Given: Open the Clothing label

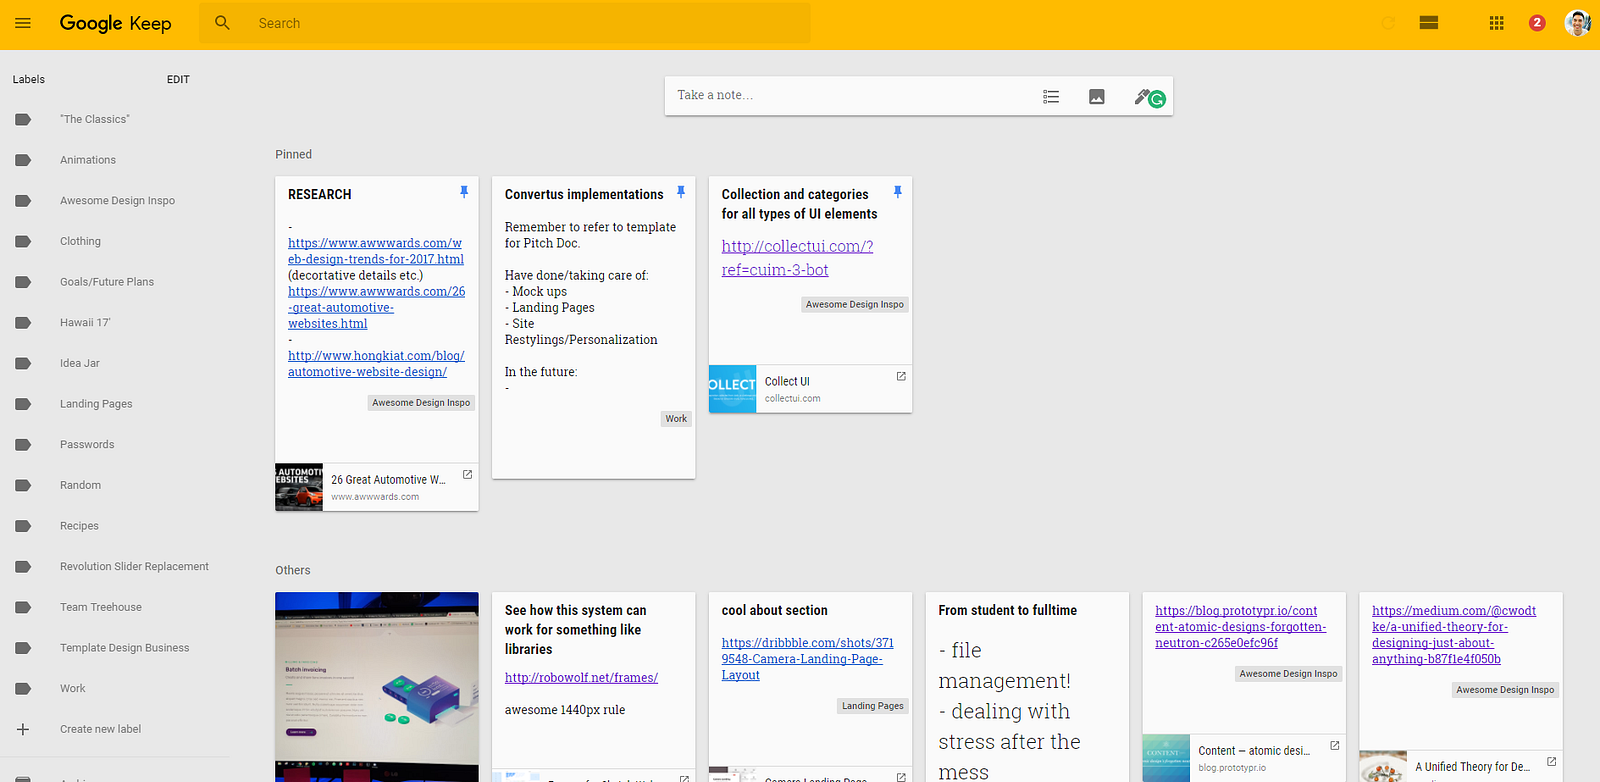Looking at the screenshot, I should (80, 241).
